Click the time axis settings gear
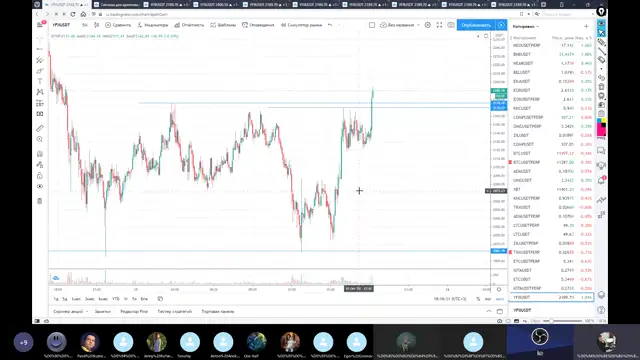 click(499, 289)
